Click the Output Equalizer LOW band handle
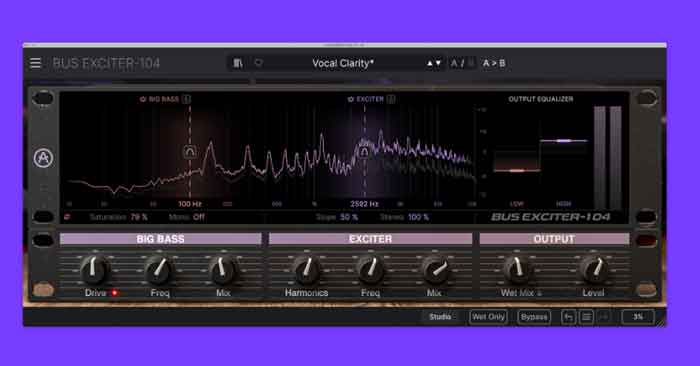 pos(517,170)
